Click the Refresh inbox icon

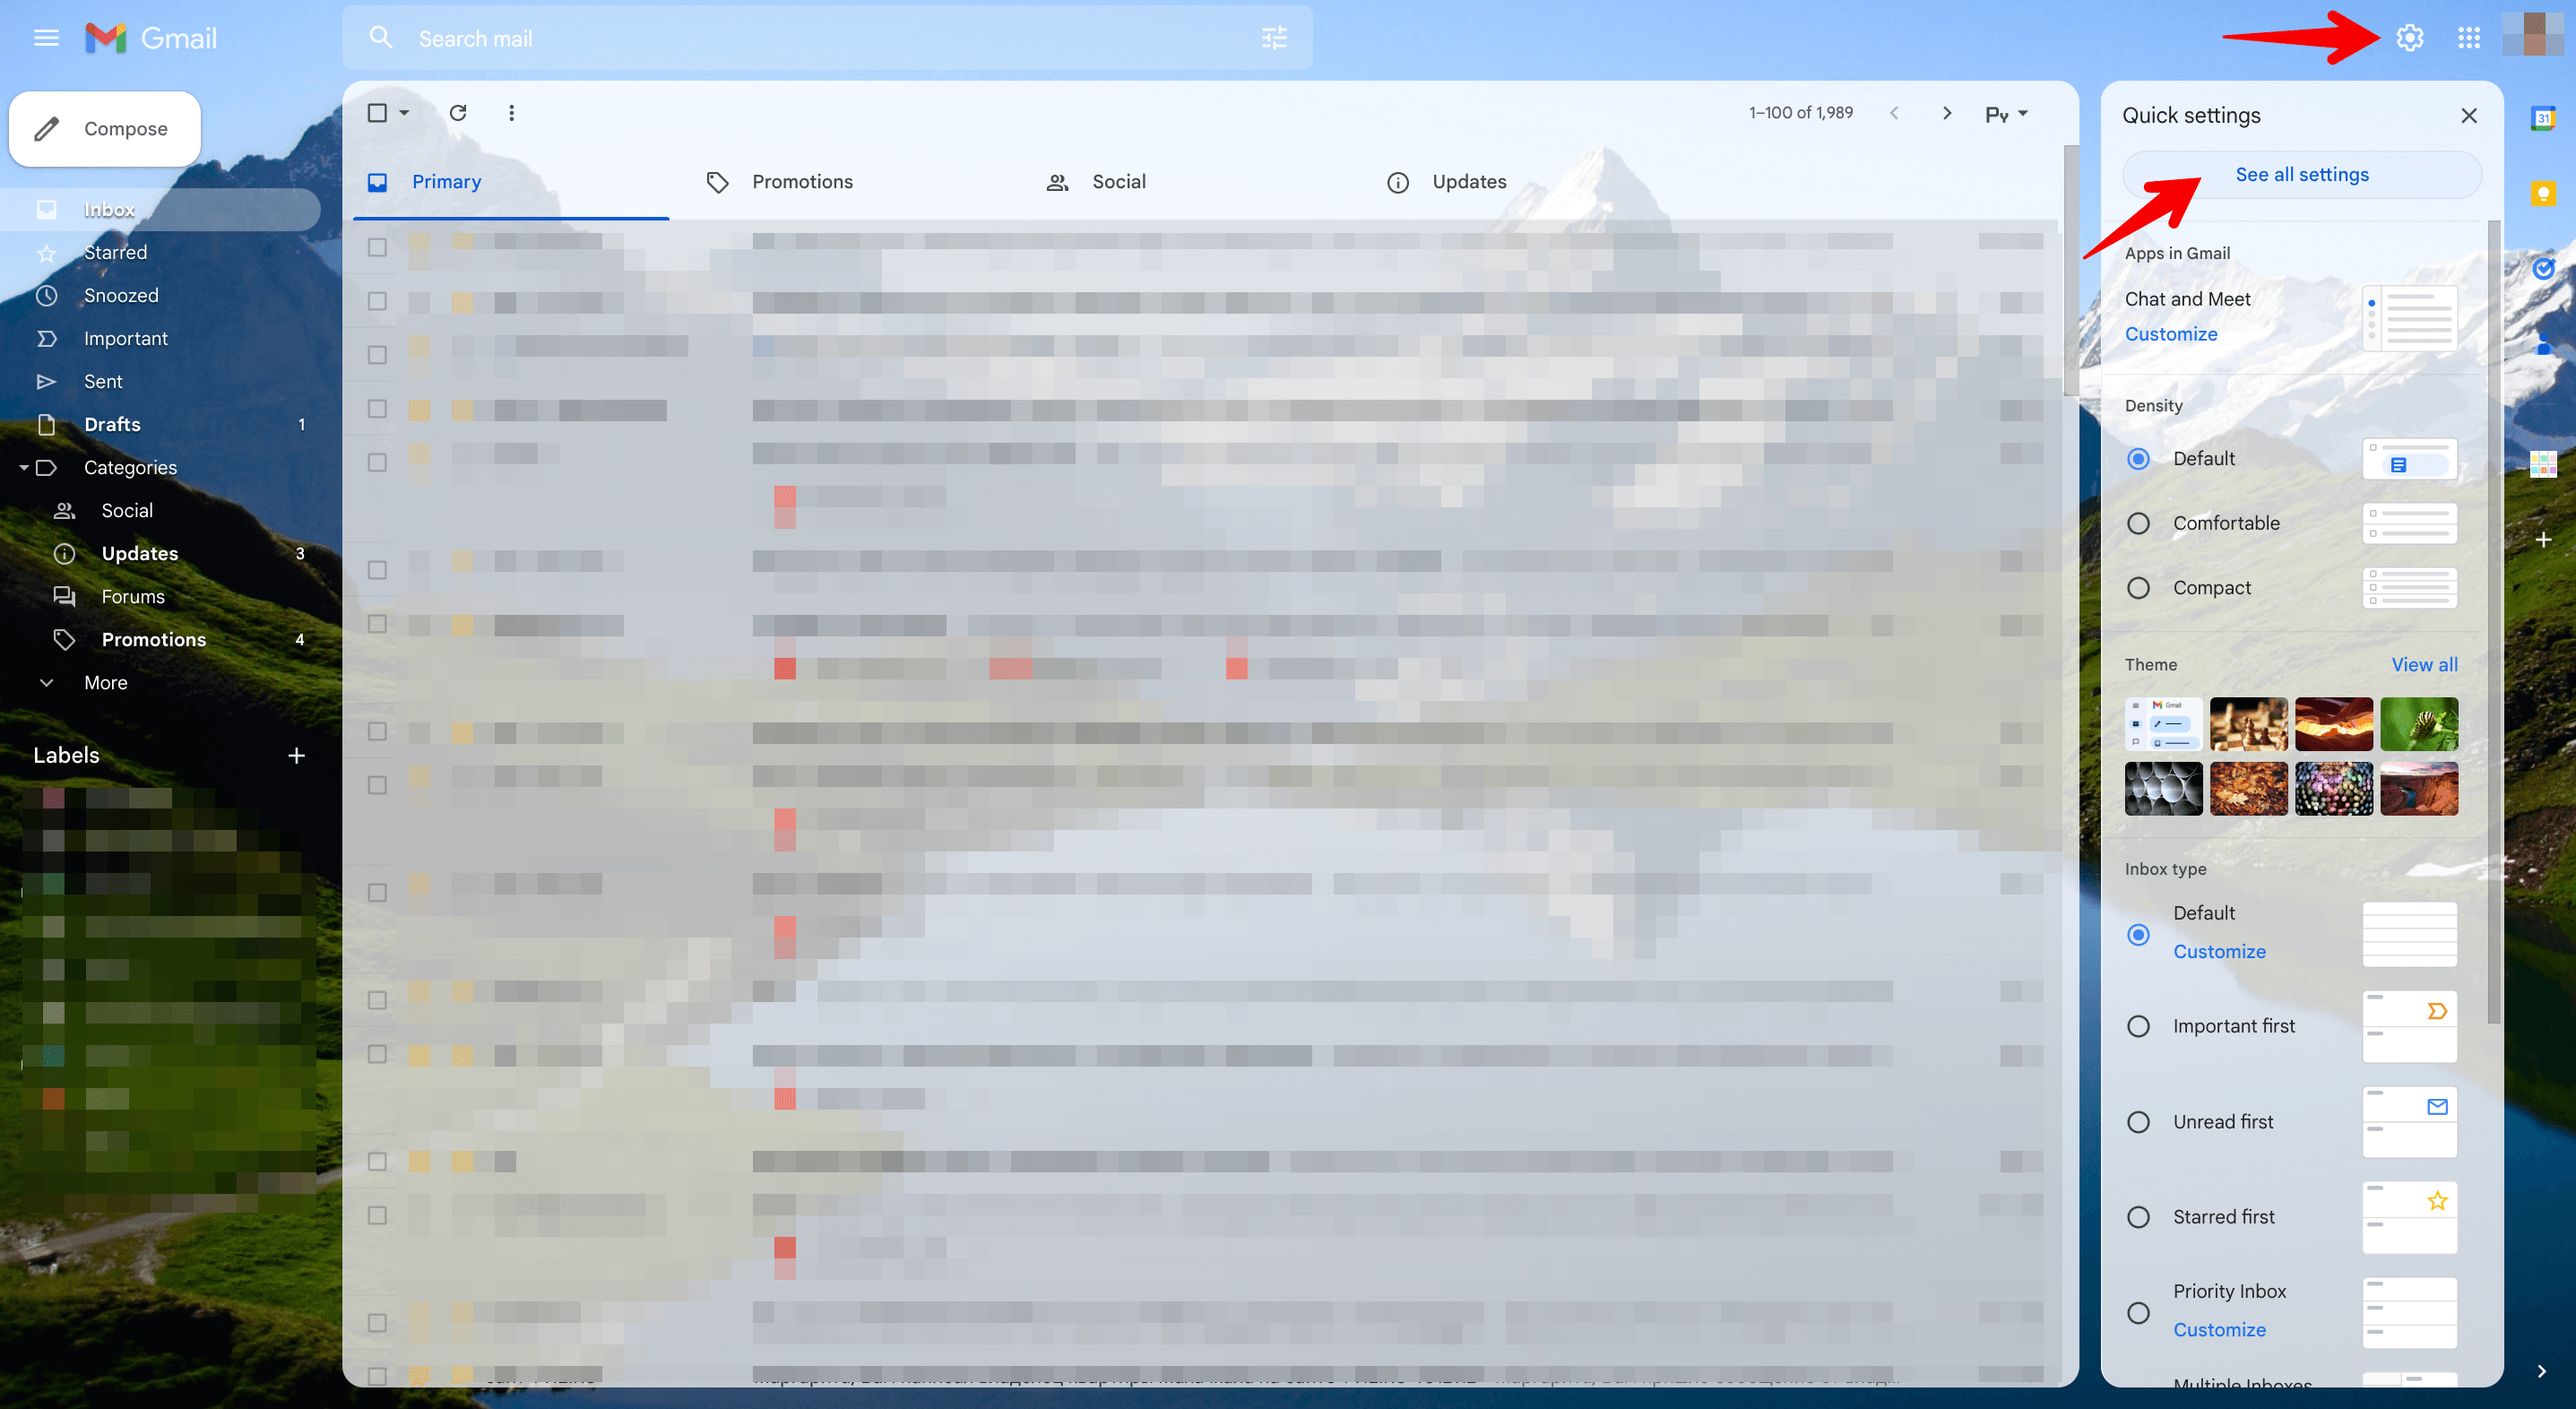tap(458, 113)
